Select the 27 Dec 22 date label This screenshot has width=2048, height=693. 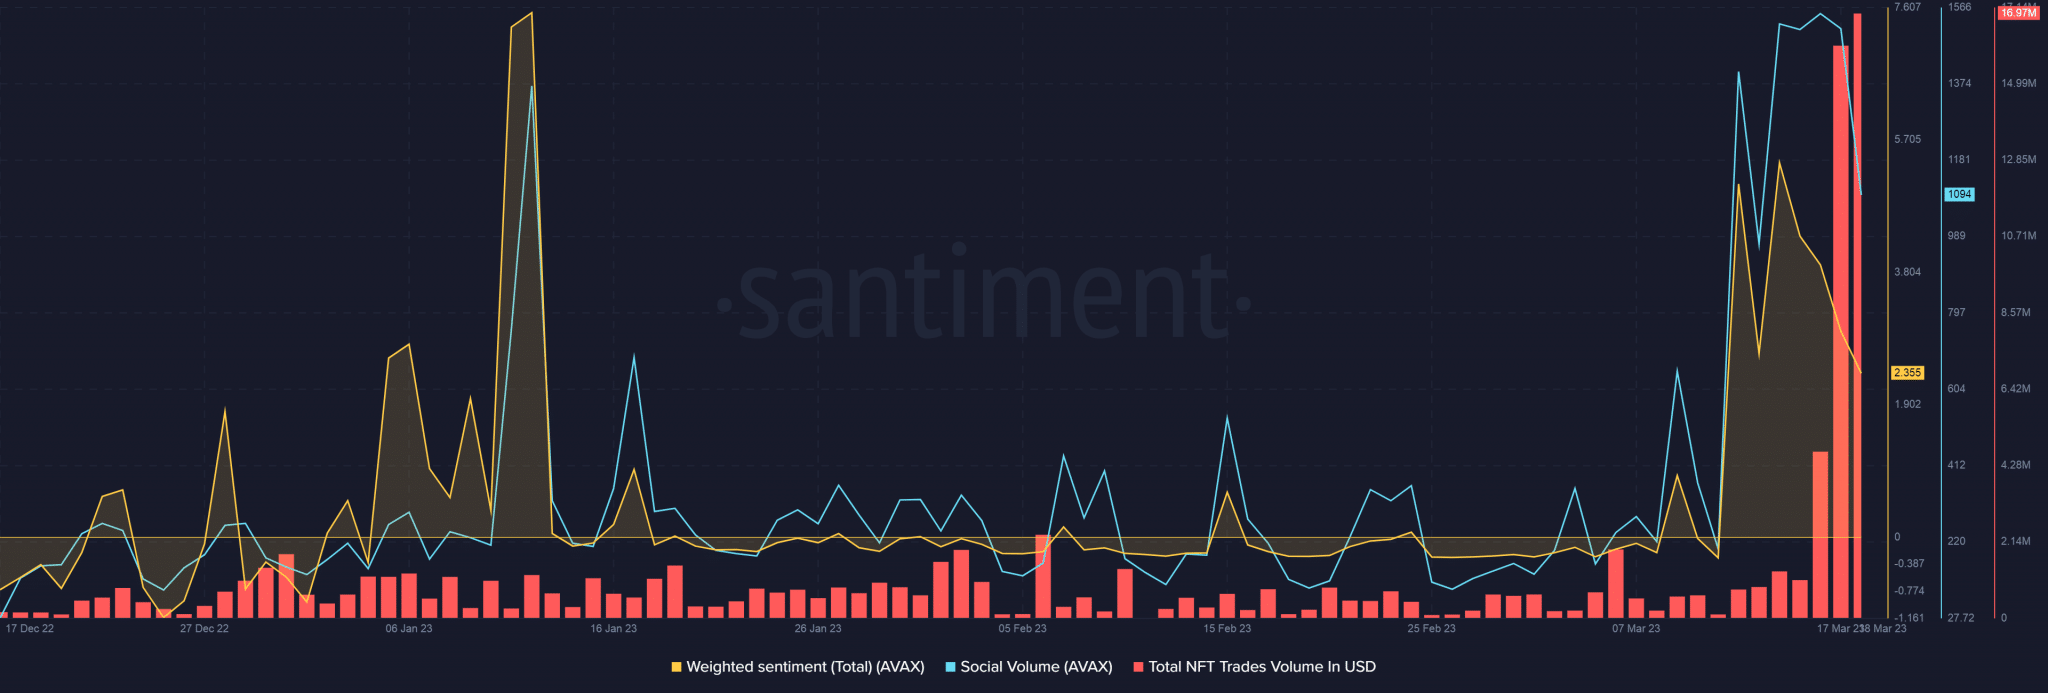click(x=204, y=629)
